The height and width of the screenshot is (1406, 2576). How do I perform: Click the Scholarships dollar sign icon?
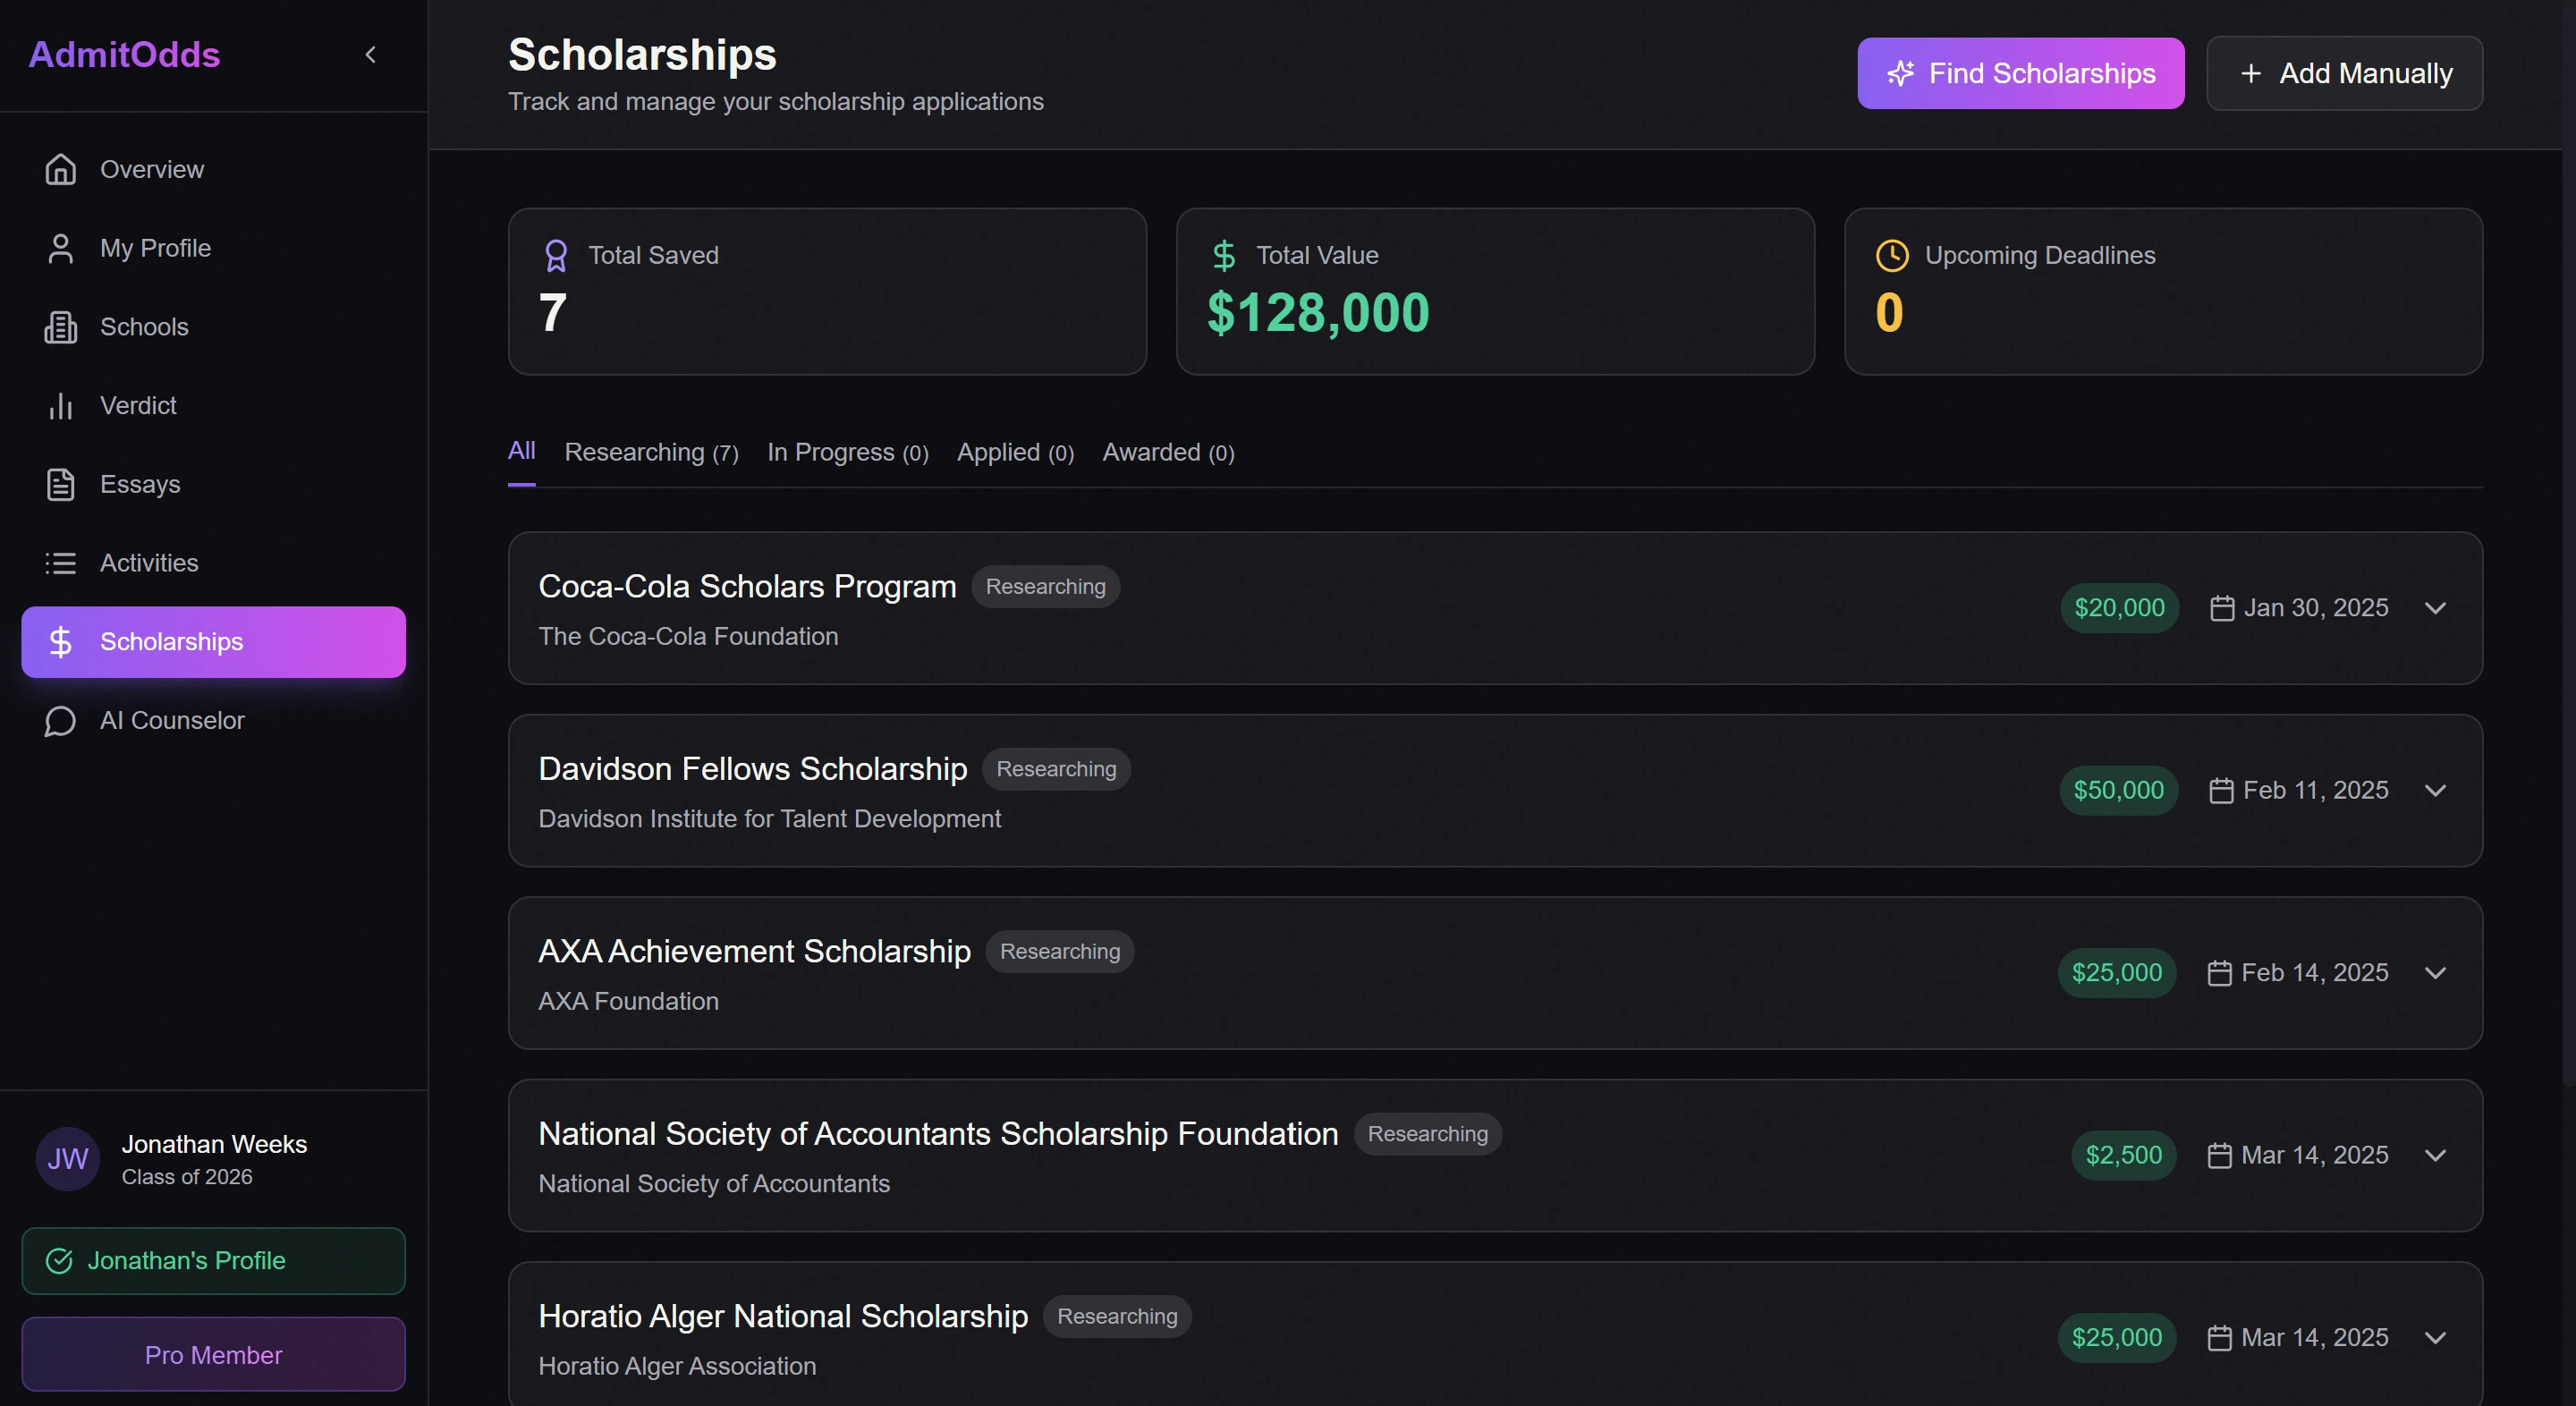click(x=61, y=642)
